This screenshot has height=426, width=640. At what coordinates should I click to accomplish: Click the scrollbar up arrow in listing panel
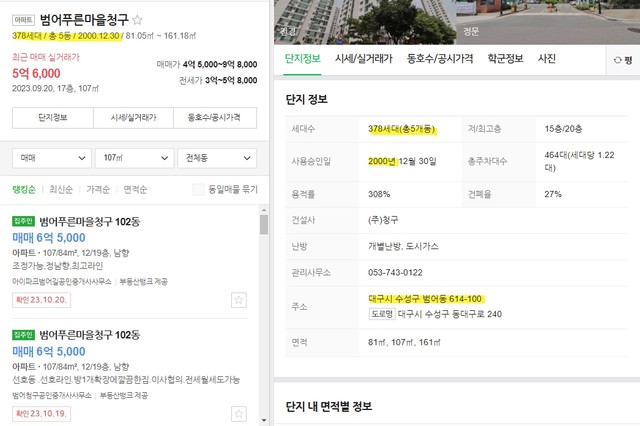264,210
